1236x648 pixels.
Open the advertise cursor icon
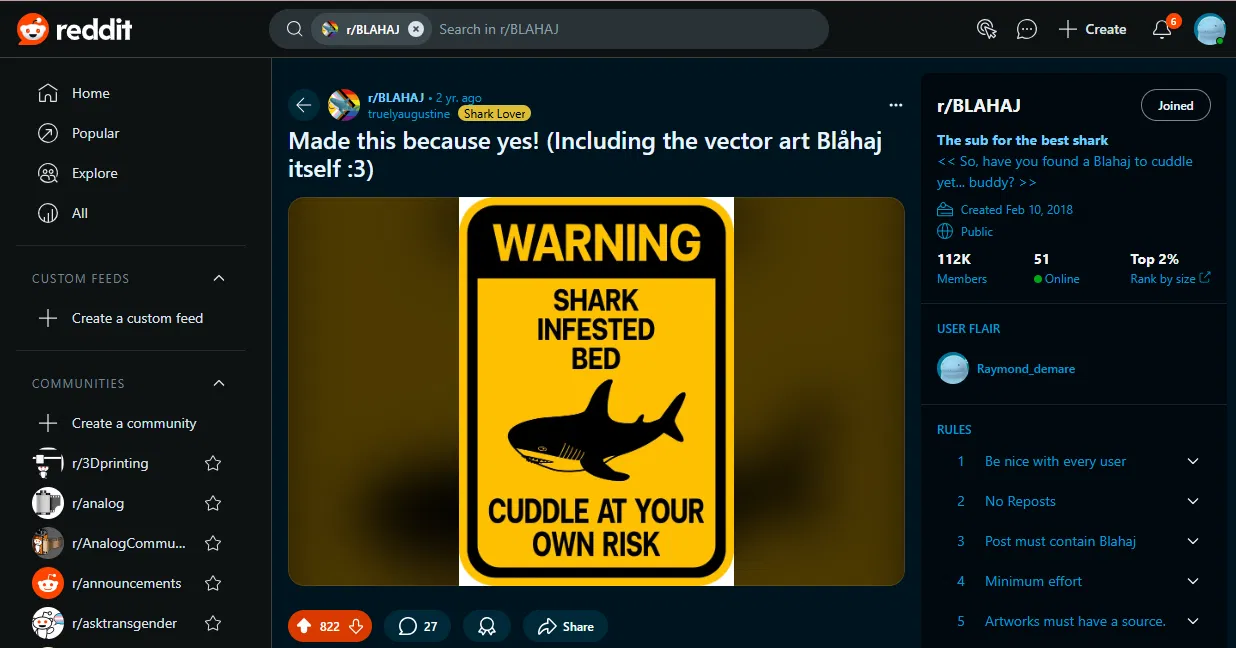(987, 29)
